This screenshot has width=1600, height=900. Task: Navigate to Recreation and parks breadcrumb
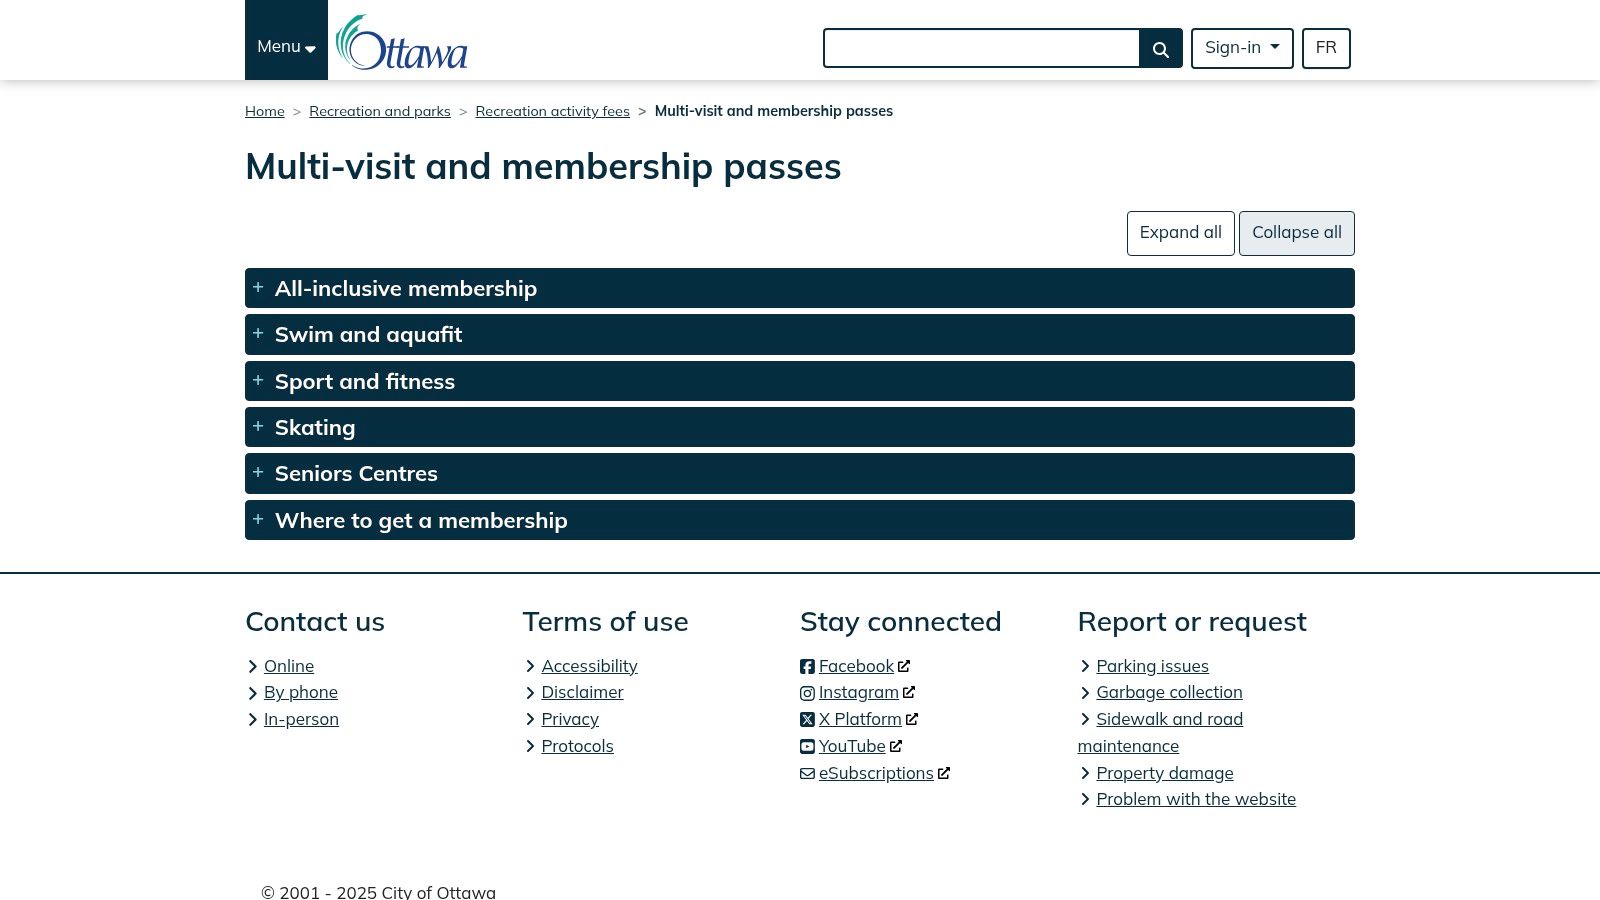pyautogui.click(x=380, y=111)
